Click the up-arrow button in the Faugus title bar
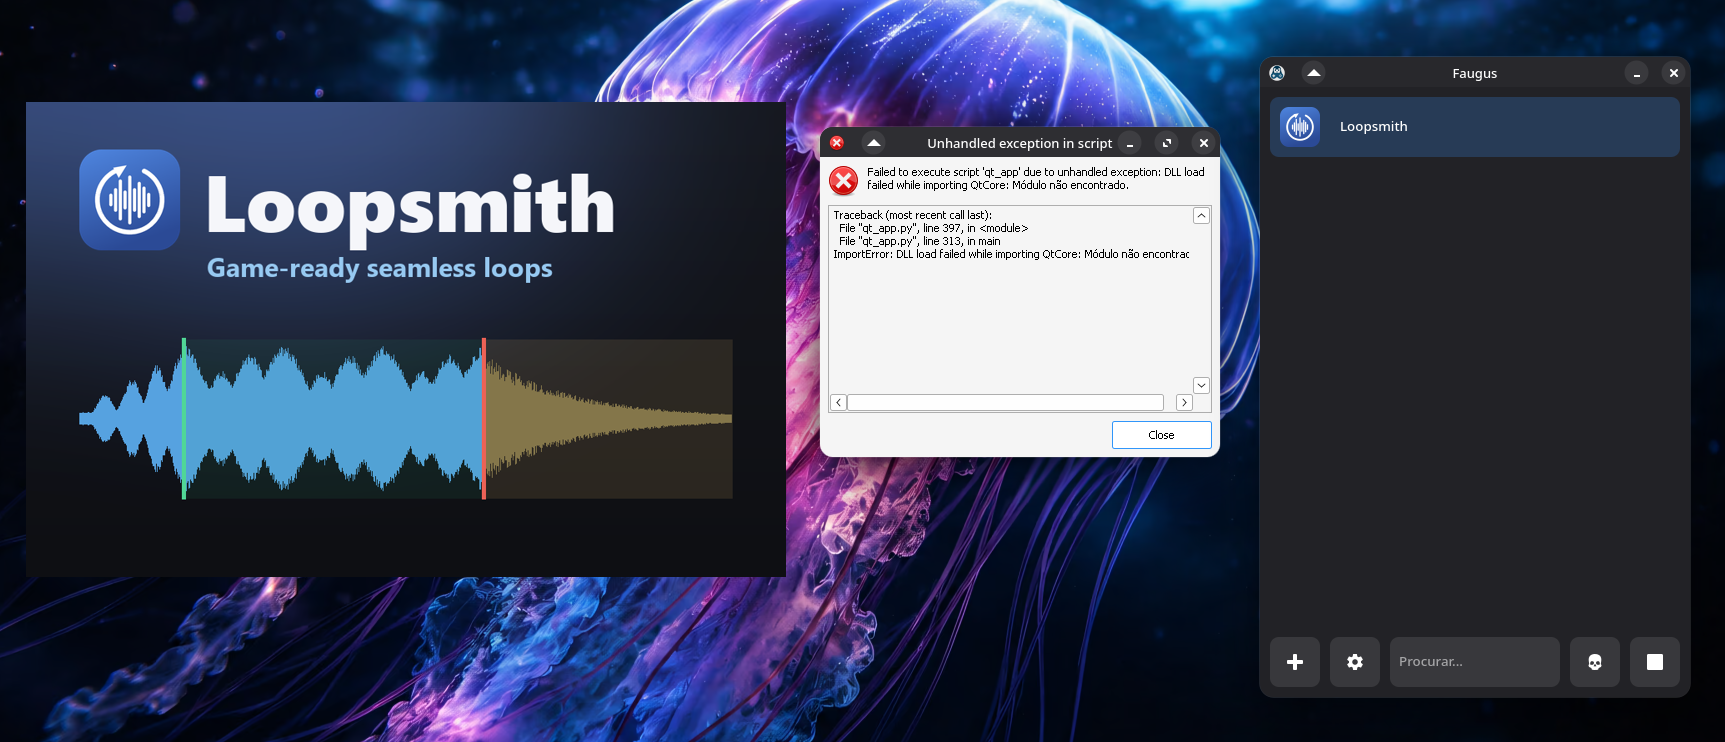This screenshot has height=742, width=1725. click(1314, 73)
